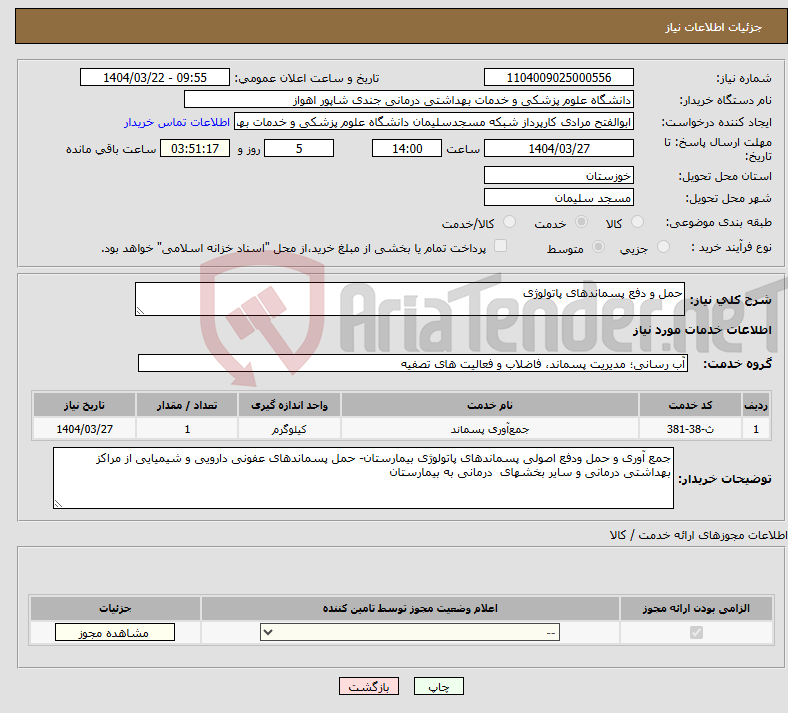The image size is (788, 713).
Task: Click the need date cell 1404/03/27
Action: click(x=84, y=429)
